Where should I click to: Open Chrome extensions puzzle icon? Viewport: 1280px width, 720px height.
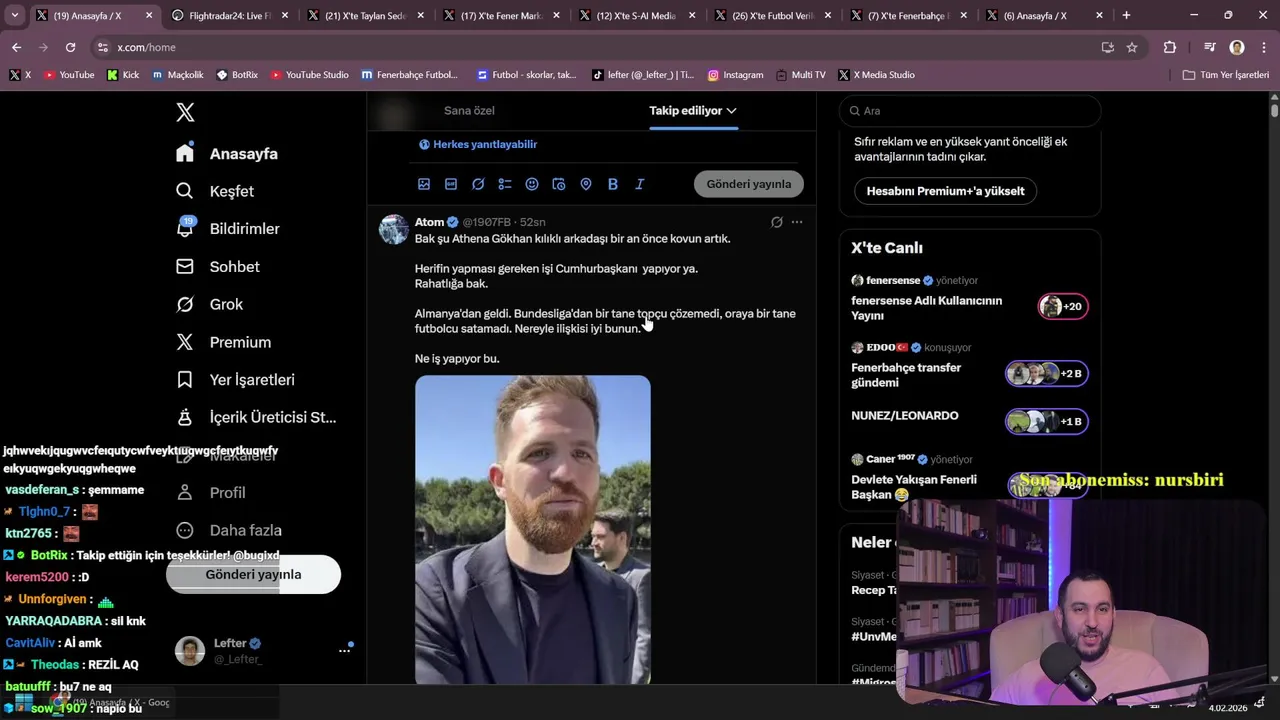coord(1170,47)
